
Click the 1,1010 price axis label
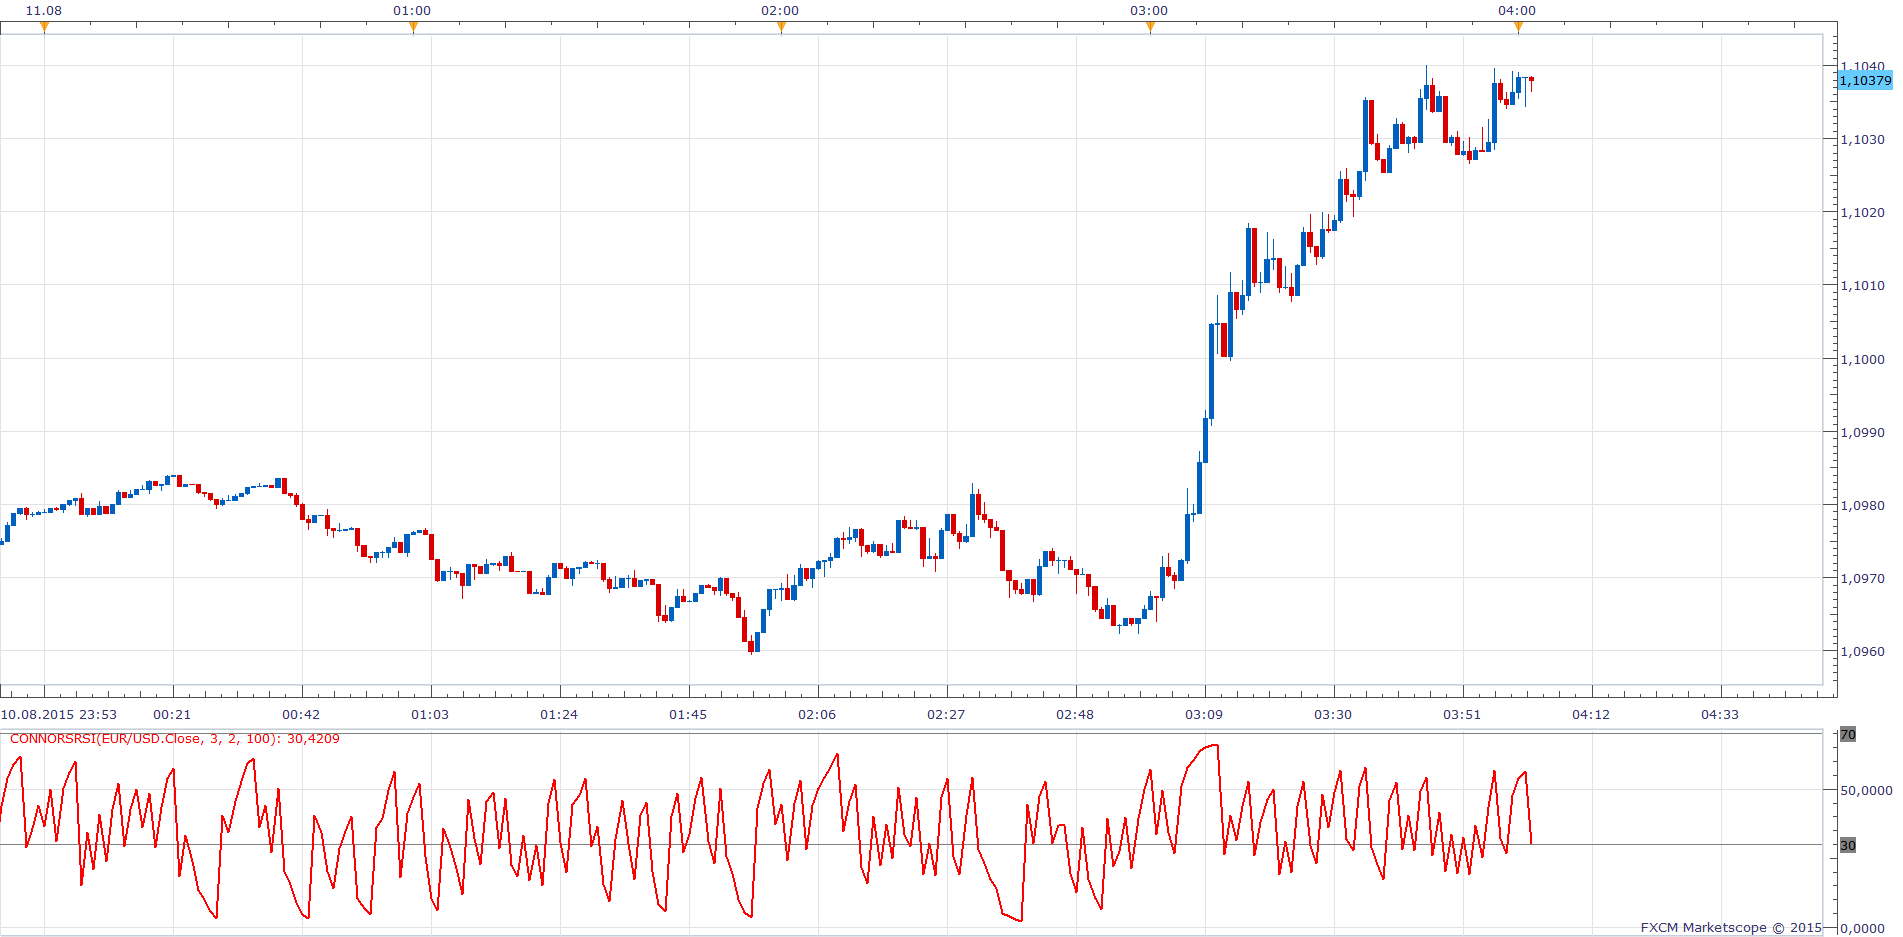point(1862,285)
